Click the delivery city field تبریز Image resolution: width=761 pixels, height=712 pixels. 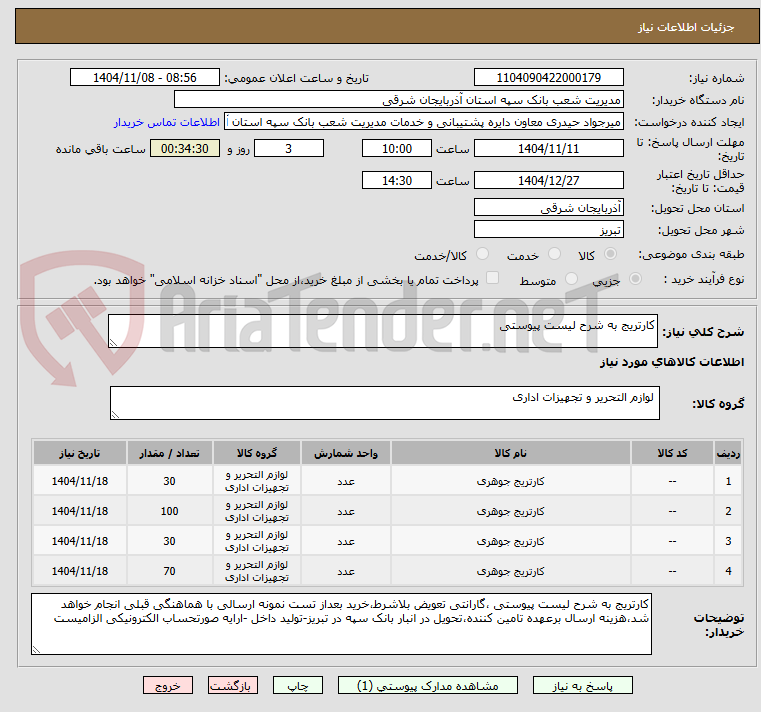tap(548, 230)
